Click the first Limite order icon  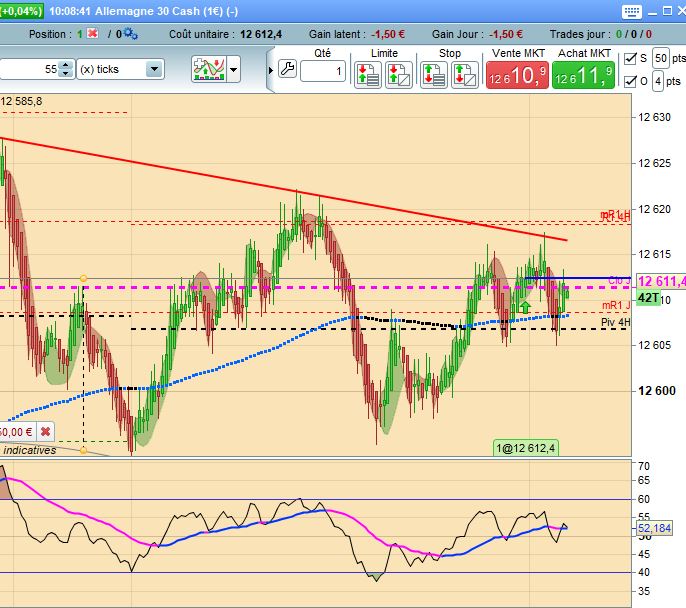coord(368,75)
